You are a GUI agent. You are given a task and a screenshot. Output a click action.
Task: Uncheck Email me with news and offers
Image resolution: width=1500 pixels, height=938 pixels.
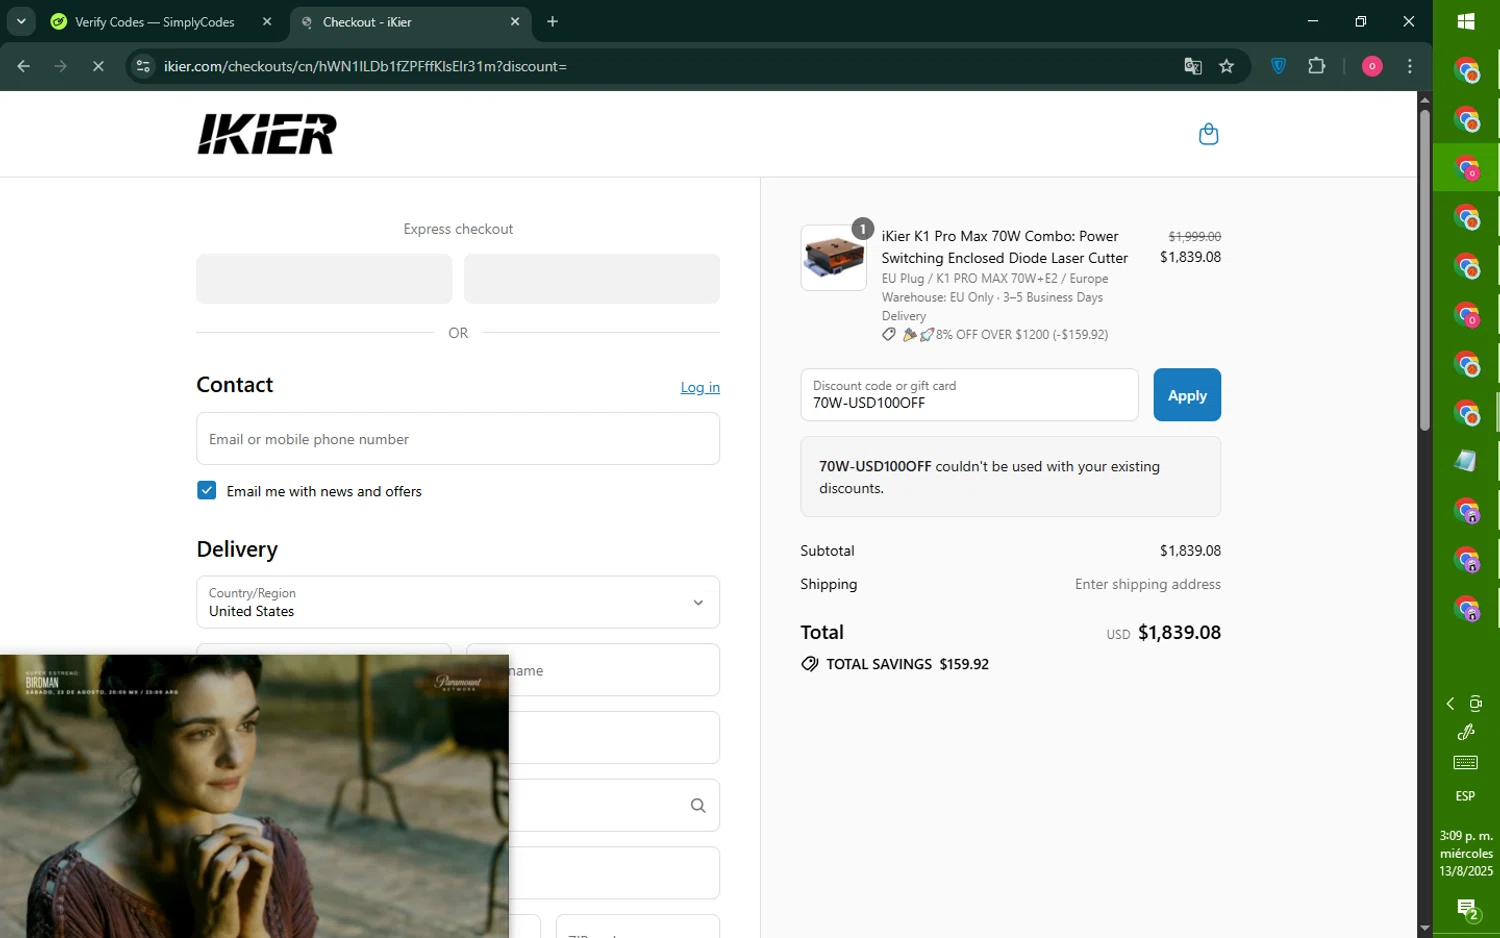[207, 490]
